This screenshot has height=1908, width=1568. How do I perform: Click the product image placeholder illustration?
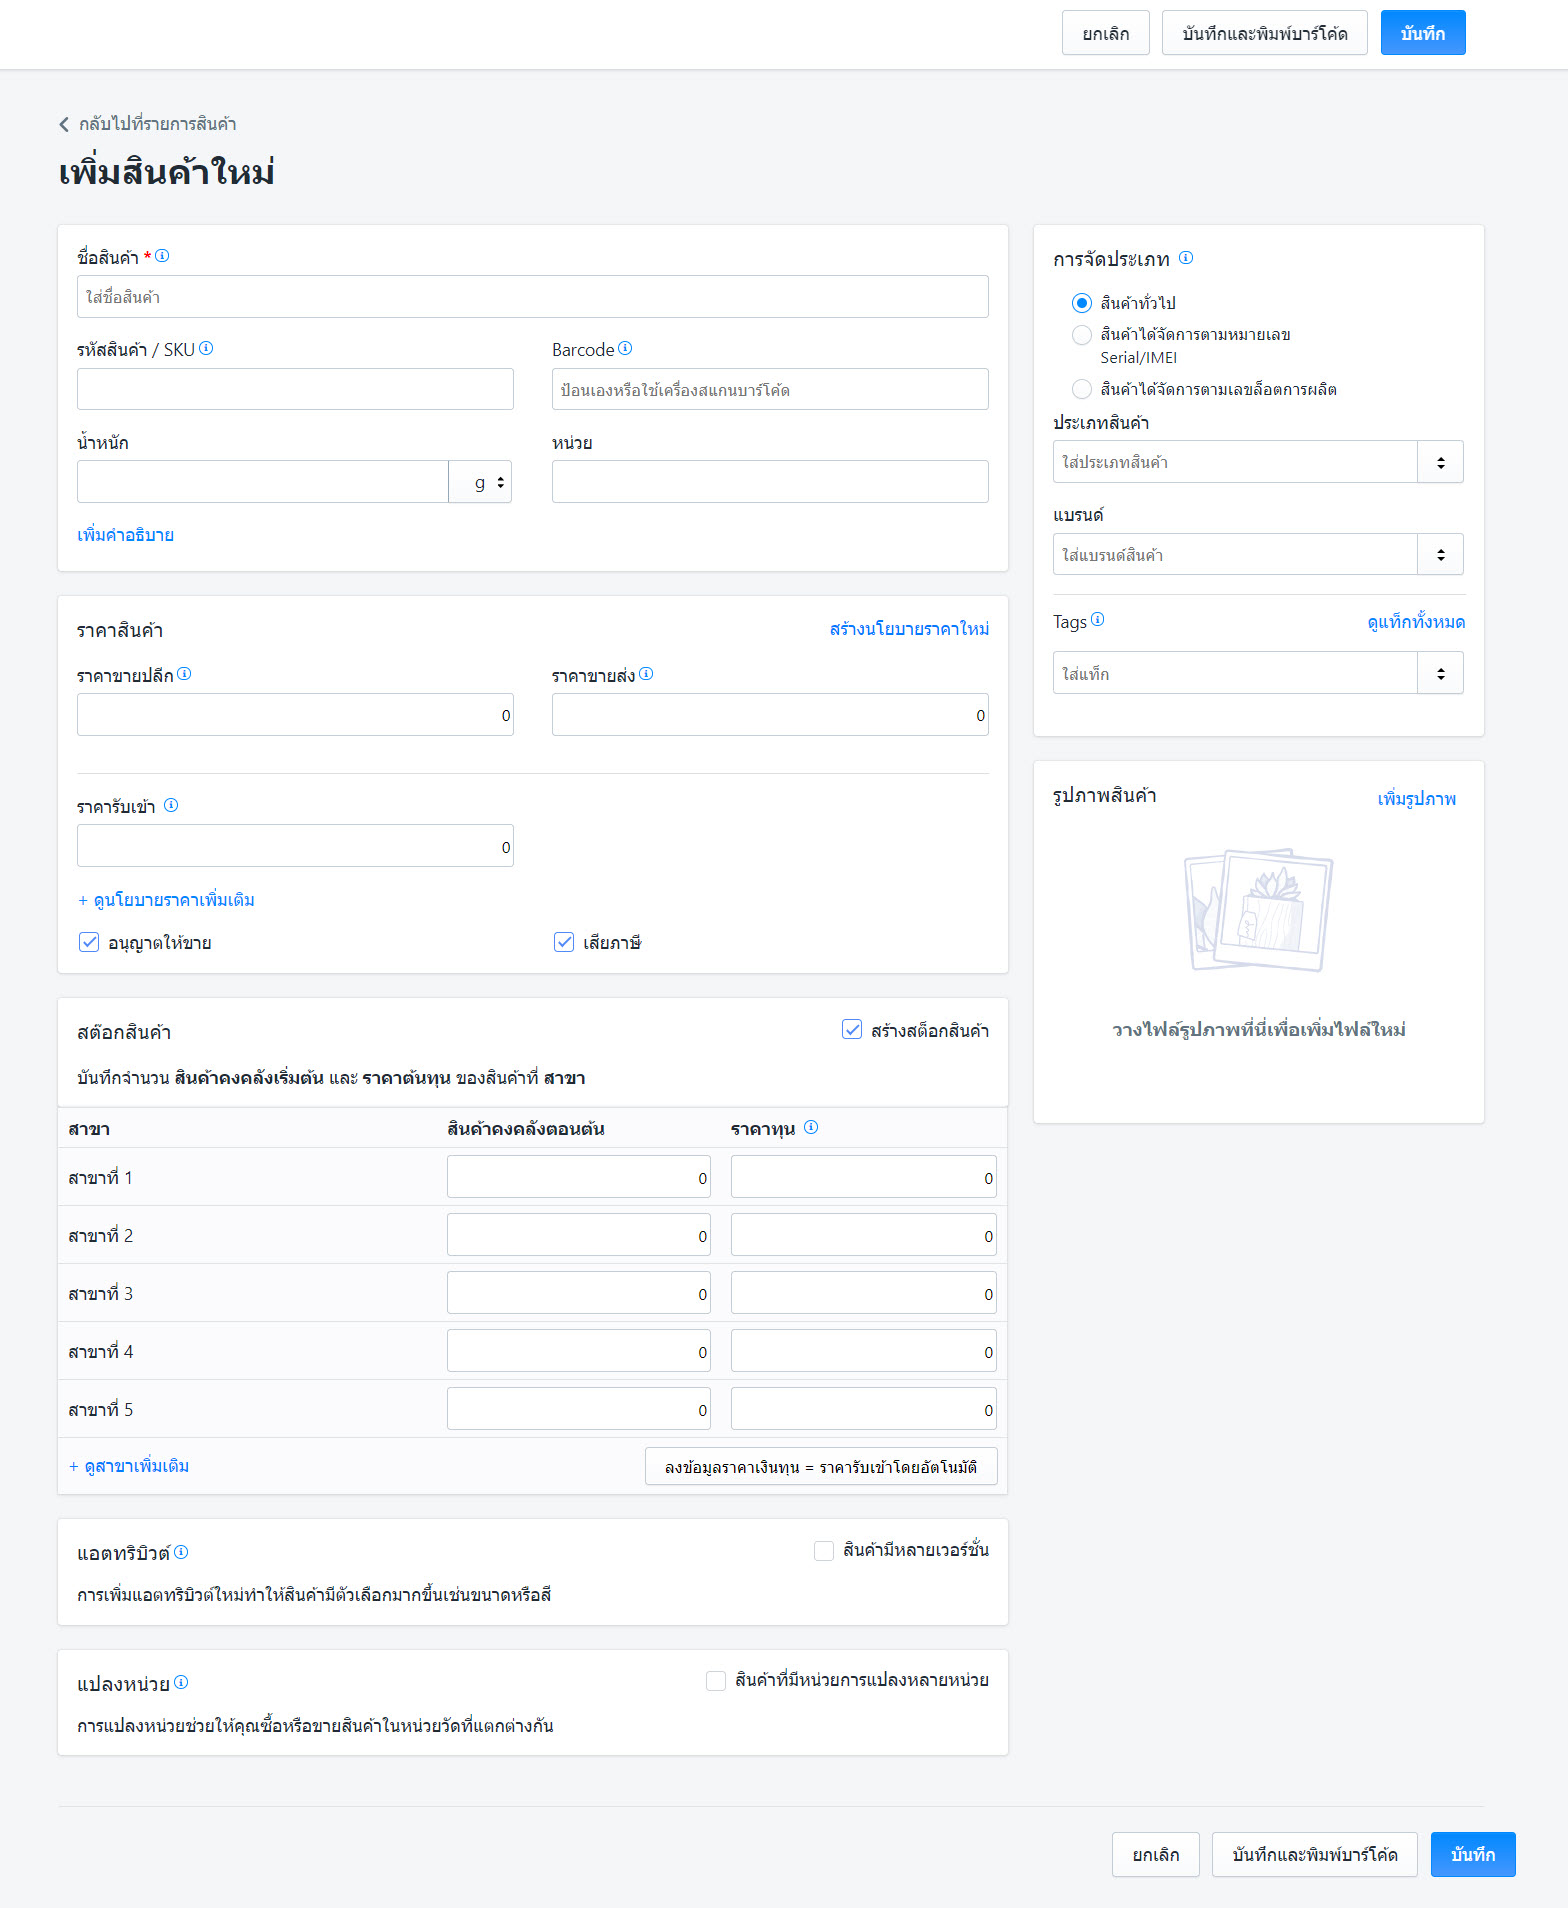pyautogui.click(x=1258, y=910)
